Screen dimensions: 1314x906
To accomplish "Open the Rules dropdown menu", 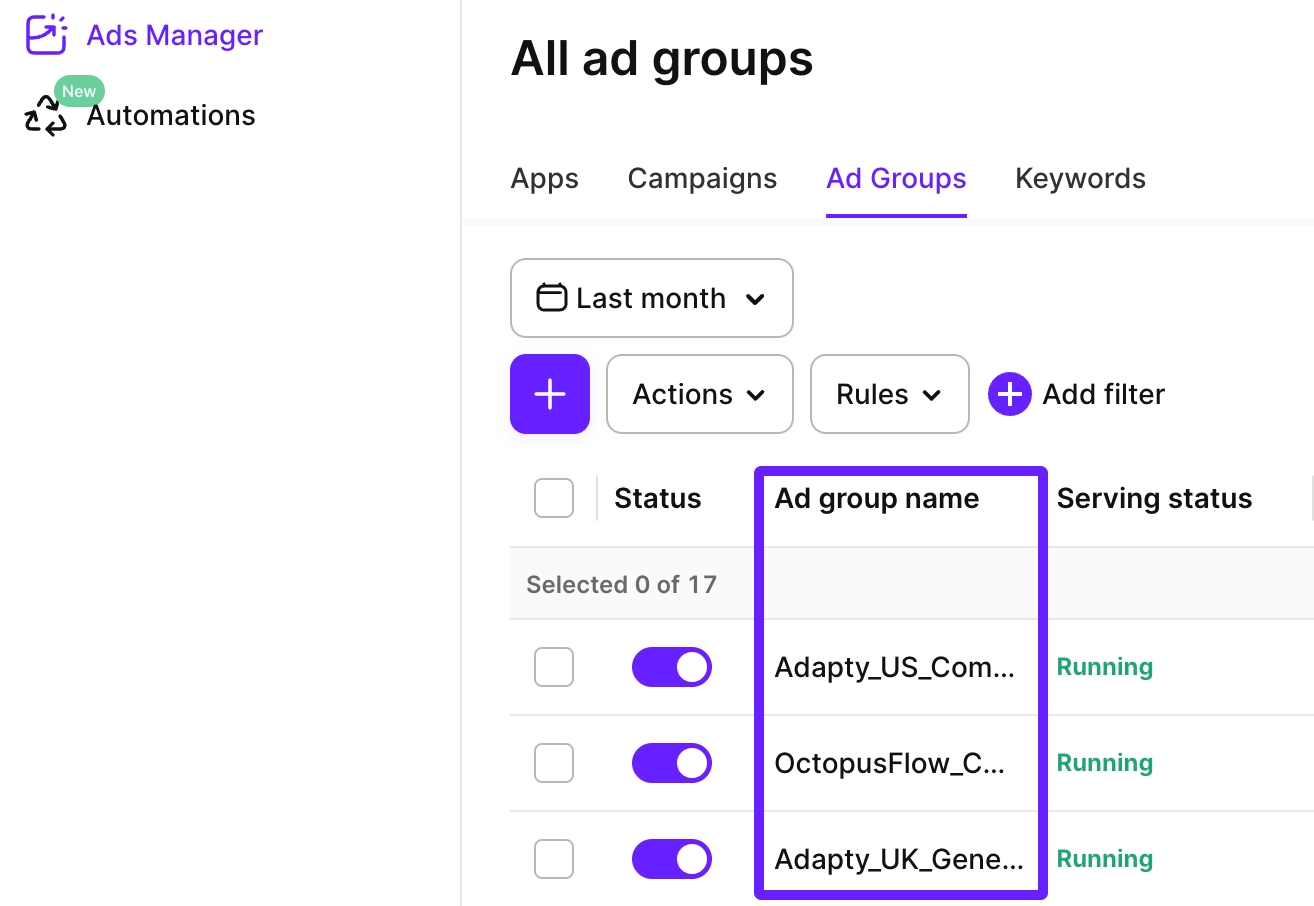I will [x=889, y=394].
